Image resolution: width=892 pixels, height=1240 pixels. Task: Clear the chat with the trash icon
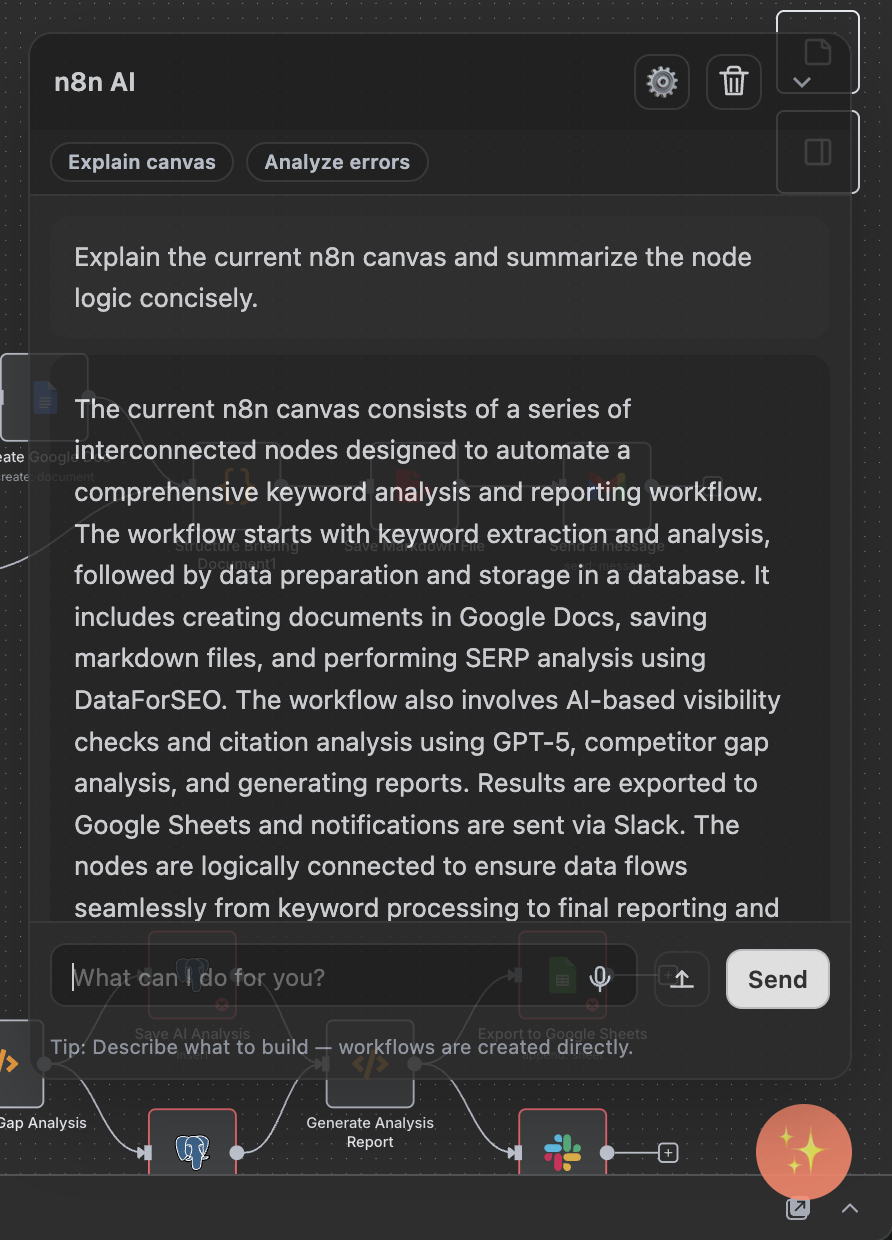pyautogui.click(x=733, y=82)
